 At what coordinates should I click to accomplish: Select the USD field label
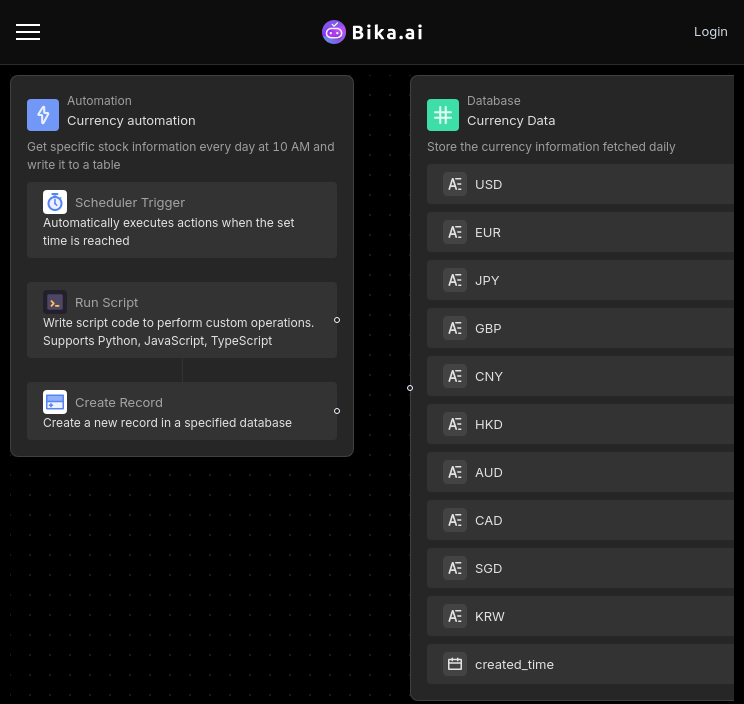[488, 185]
